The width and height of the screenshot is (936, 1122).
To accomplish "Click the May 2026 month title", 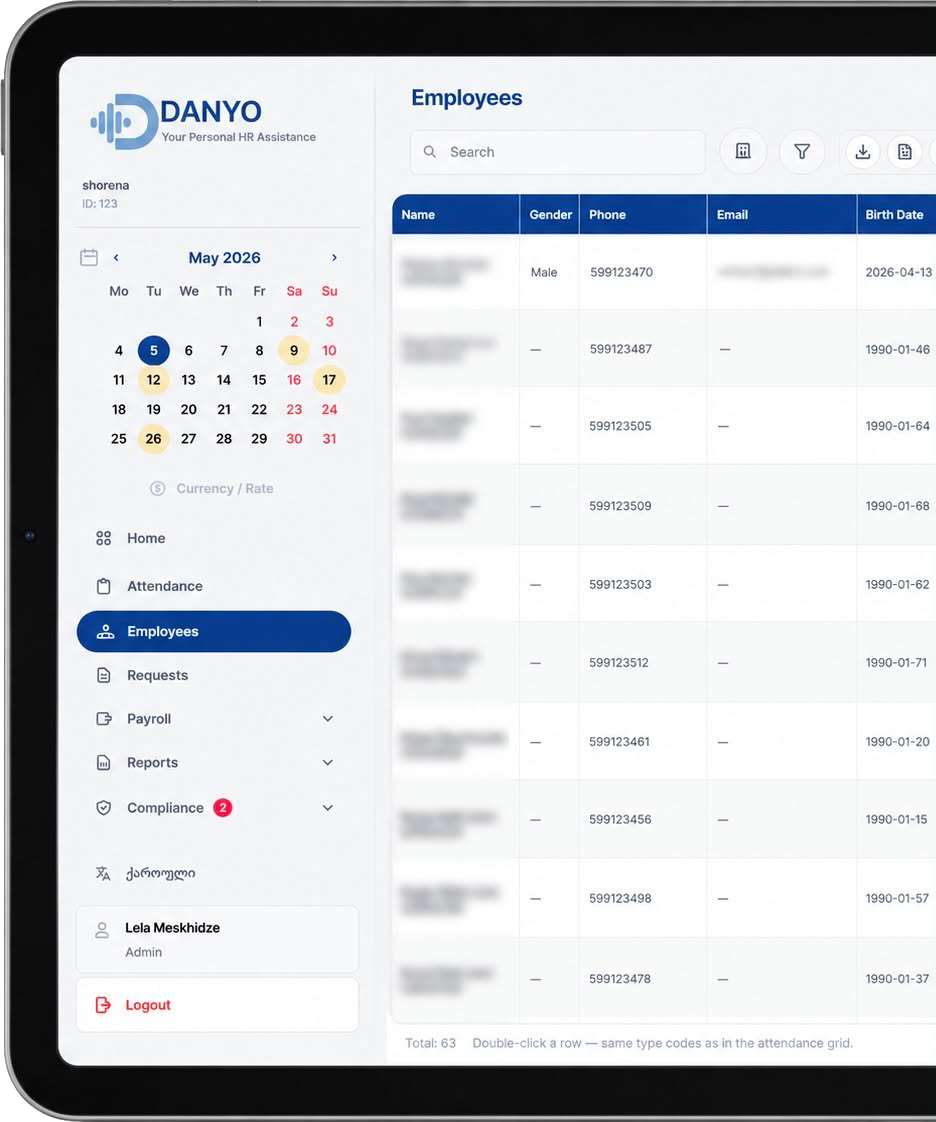I will (x=224, y=258).
